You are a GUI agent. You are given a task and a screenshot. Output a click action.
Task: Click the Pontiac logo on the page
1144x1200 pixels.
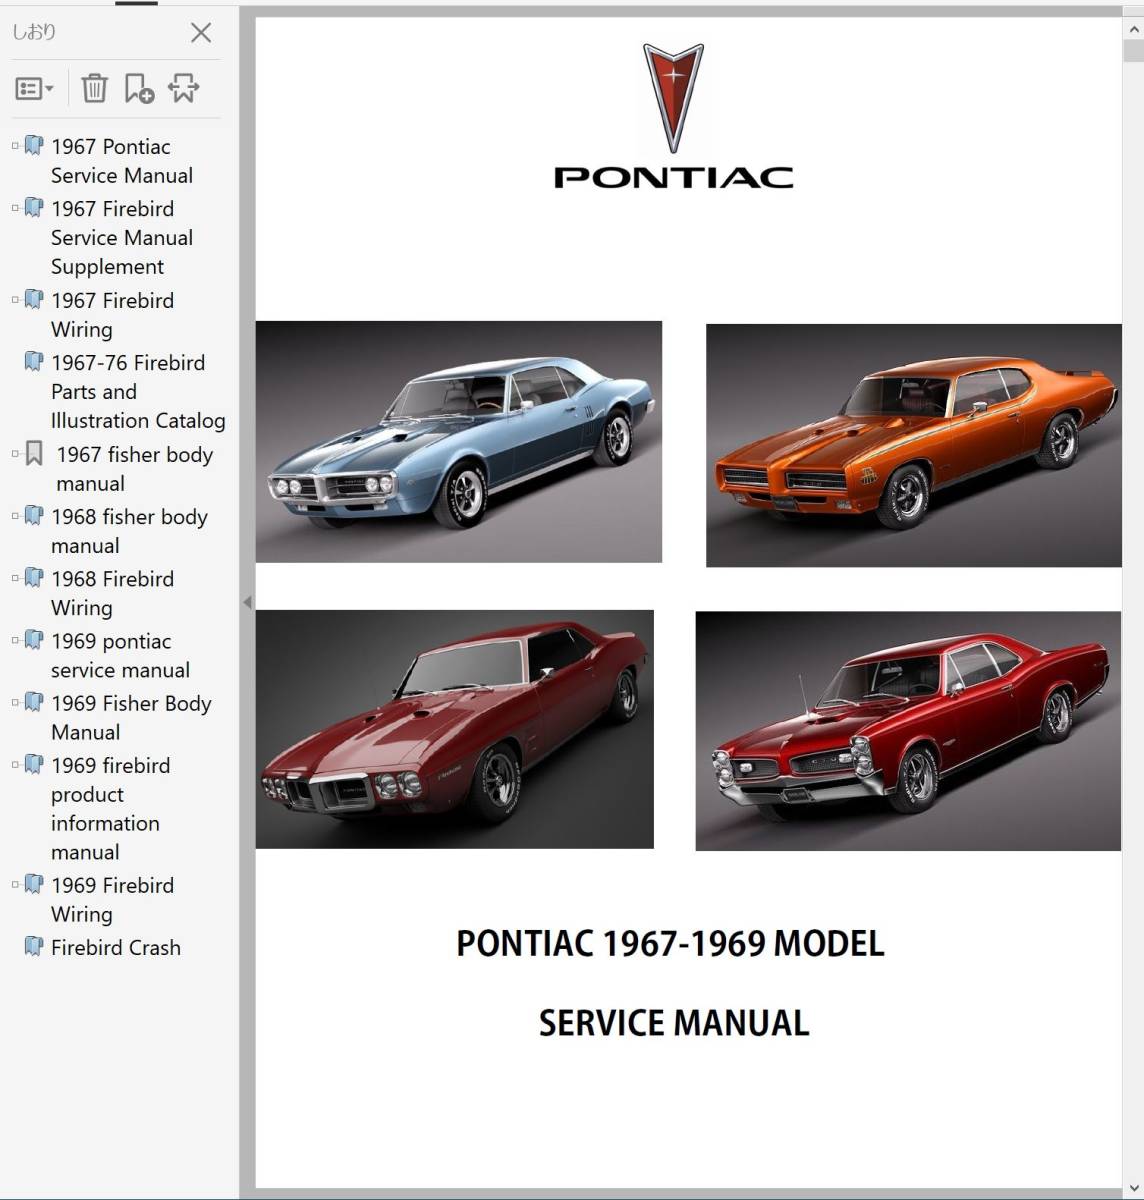tap(673, 116)
